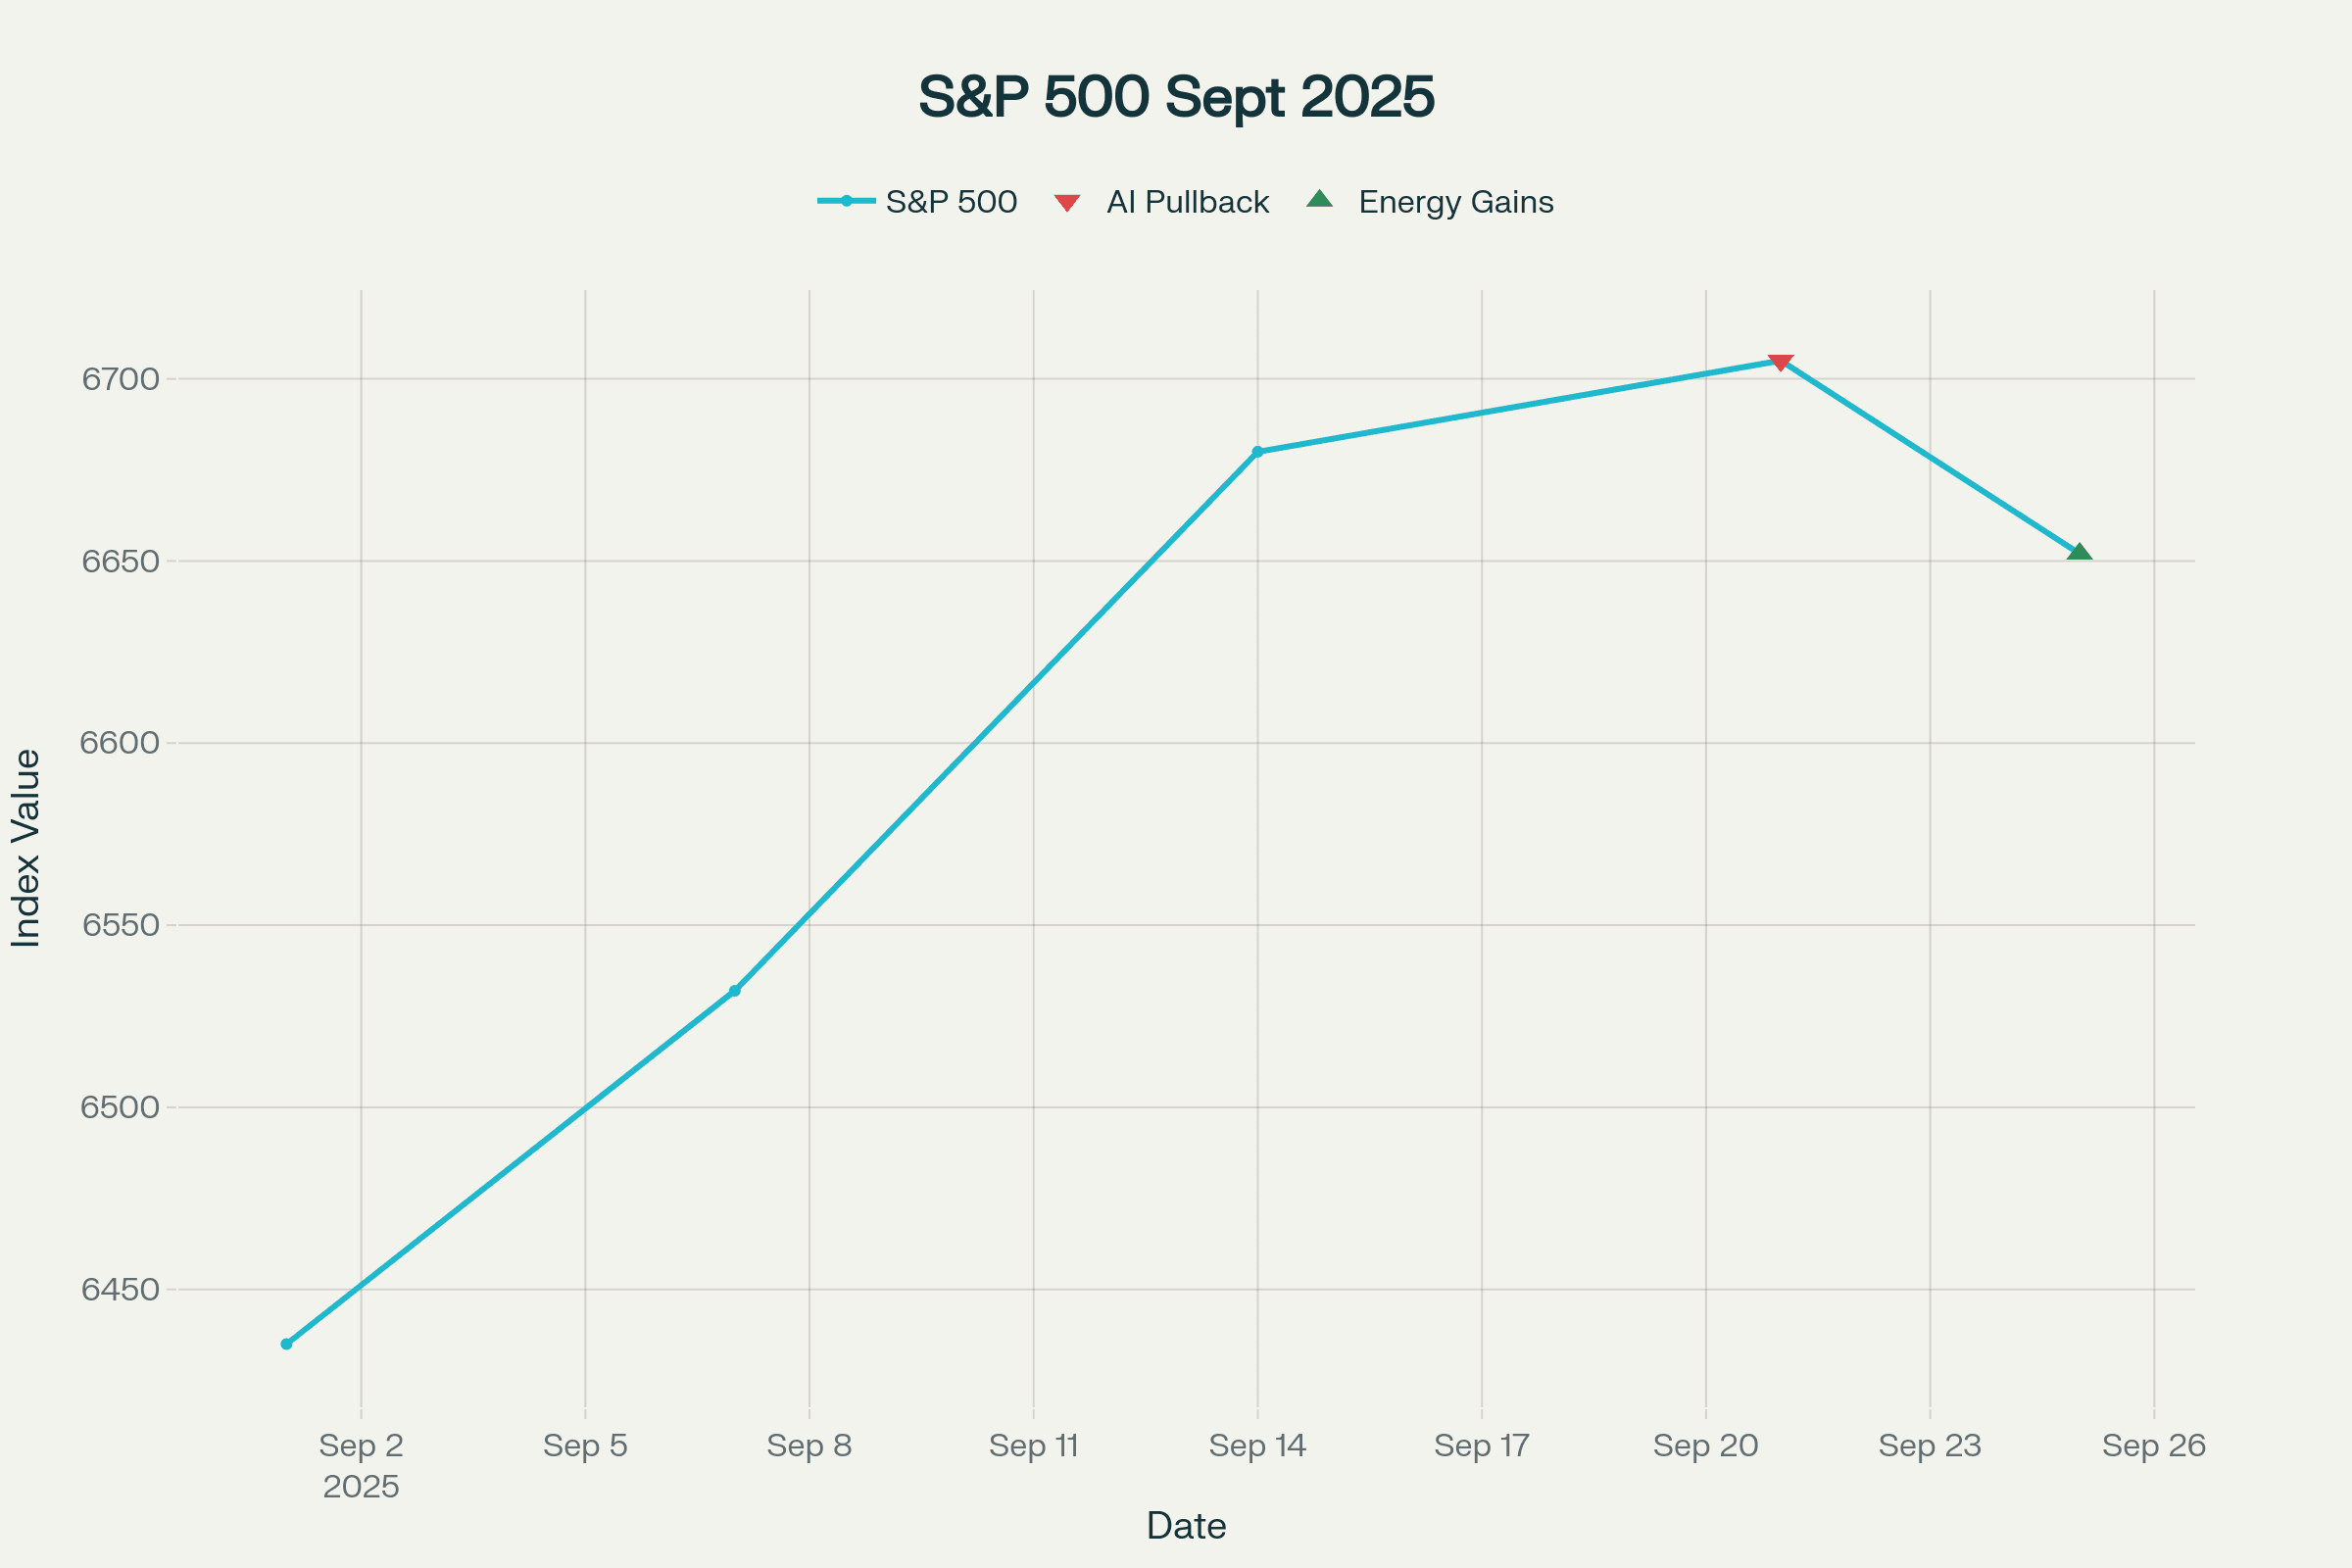Click the red AI Pullback legend triangle
The height and width of the screenshot is (1568, 2352).
[x=1067, y=203]
